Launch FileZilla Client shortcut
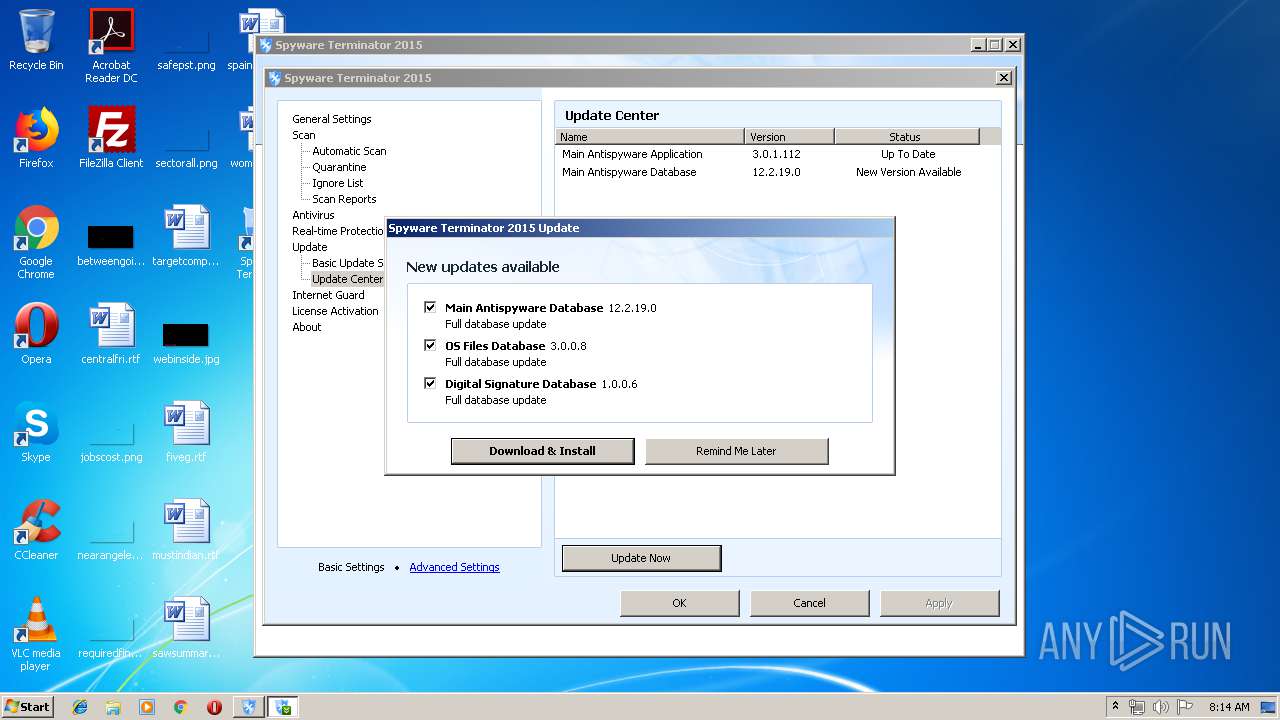Image resolution: width=1280 pixels, height=720 pixels. 111,138
